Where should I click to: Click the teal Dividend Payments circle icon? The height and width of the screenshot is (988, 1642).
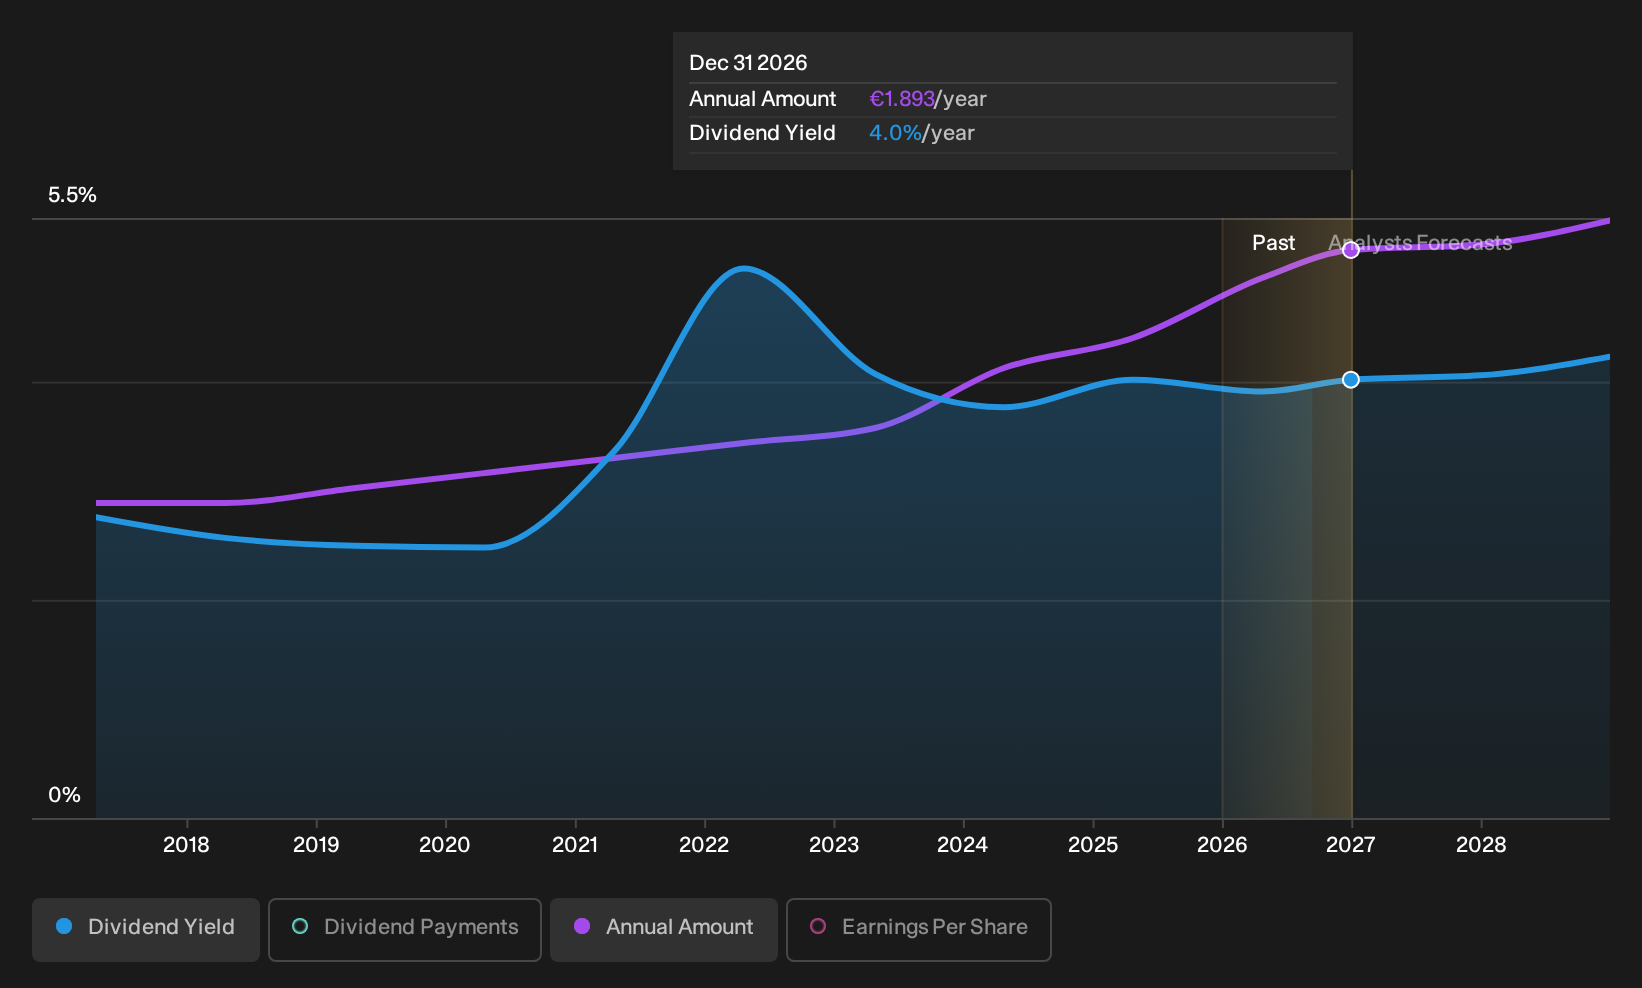300,926
